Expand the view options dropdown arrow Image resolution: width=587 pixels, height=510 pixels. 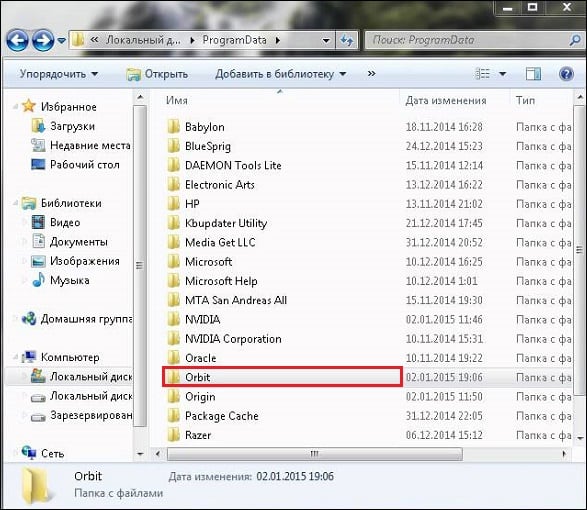point(503,74)
